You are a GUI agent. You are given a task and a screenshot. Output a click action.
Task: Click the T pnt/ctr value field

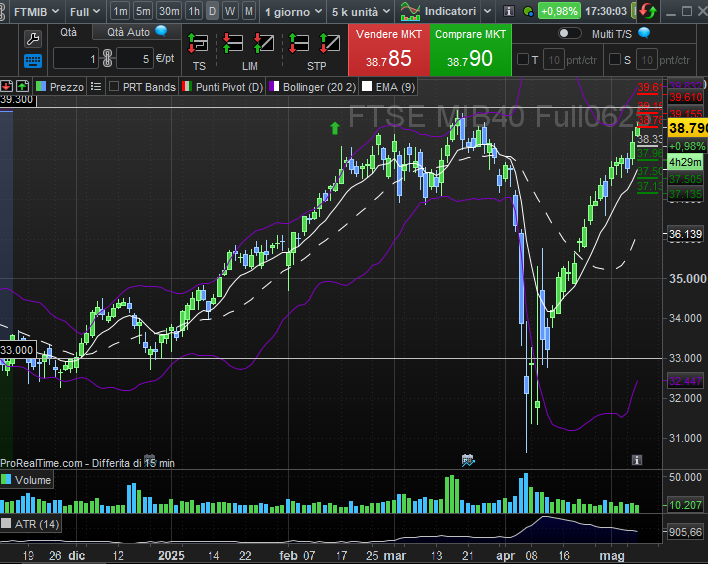click(x=554, y=60)
